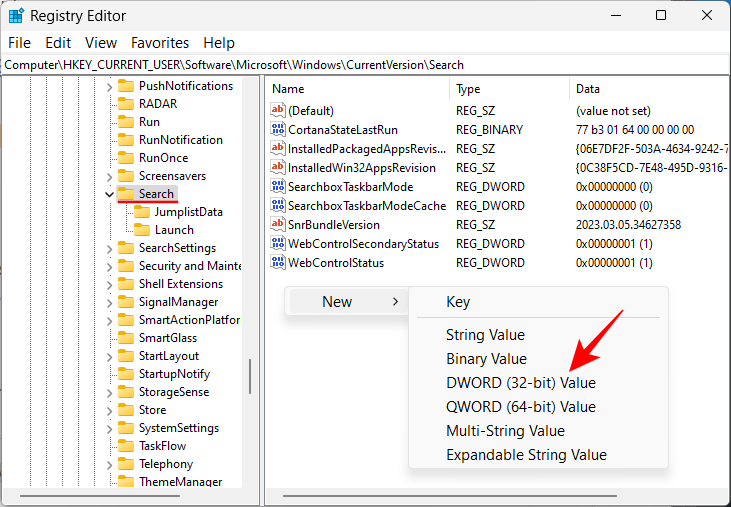The image size is (731, 507).
Task: Select Key in the New submenu
Action: tap(458, 302)
